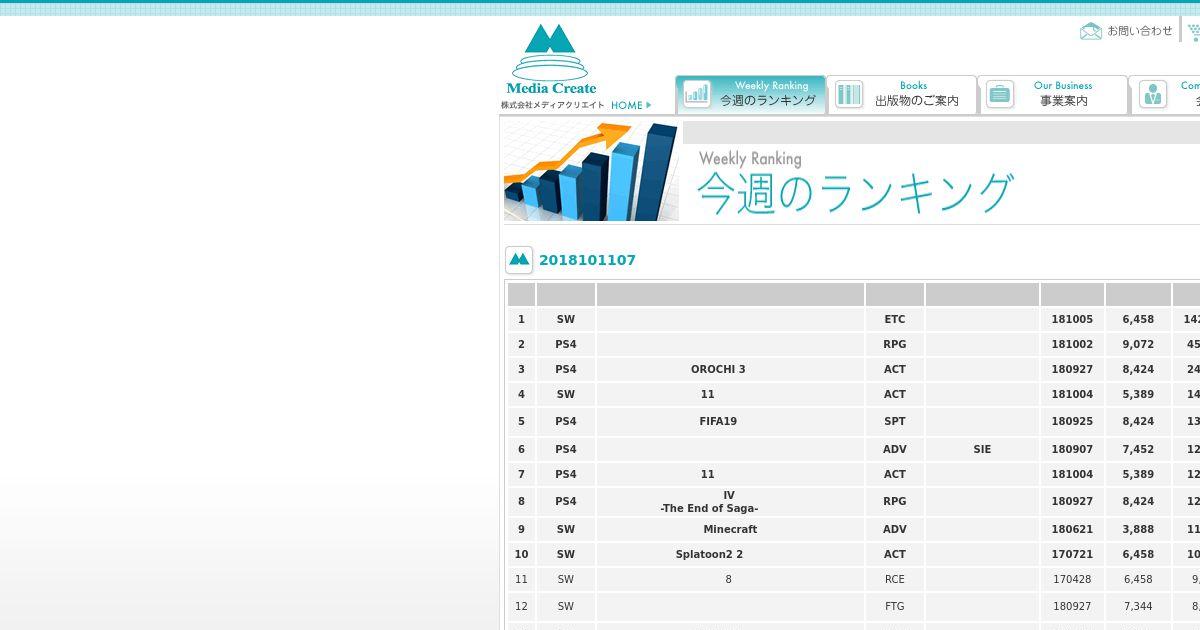
Task: Click release date 181005
Action: click(x=1072, y=319)
